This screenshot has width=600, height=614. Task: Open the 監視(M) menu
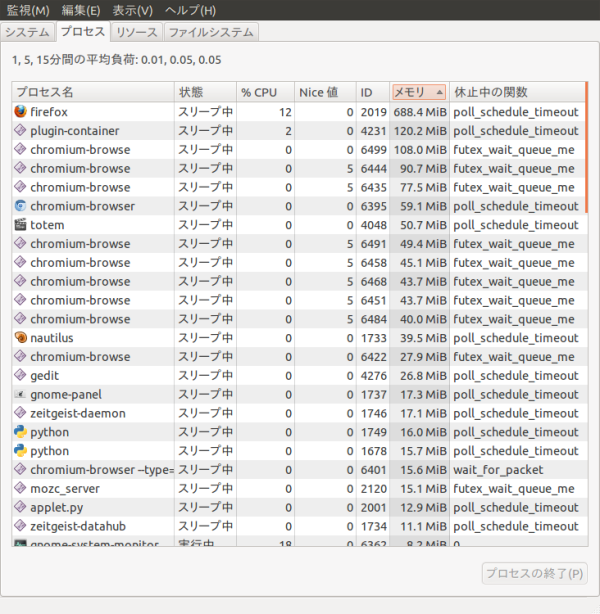(x=28, y=10)
